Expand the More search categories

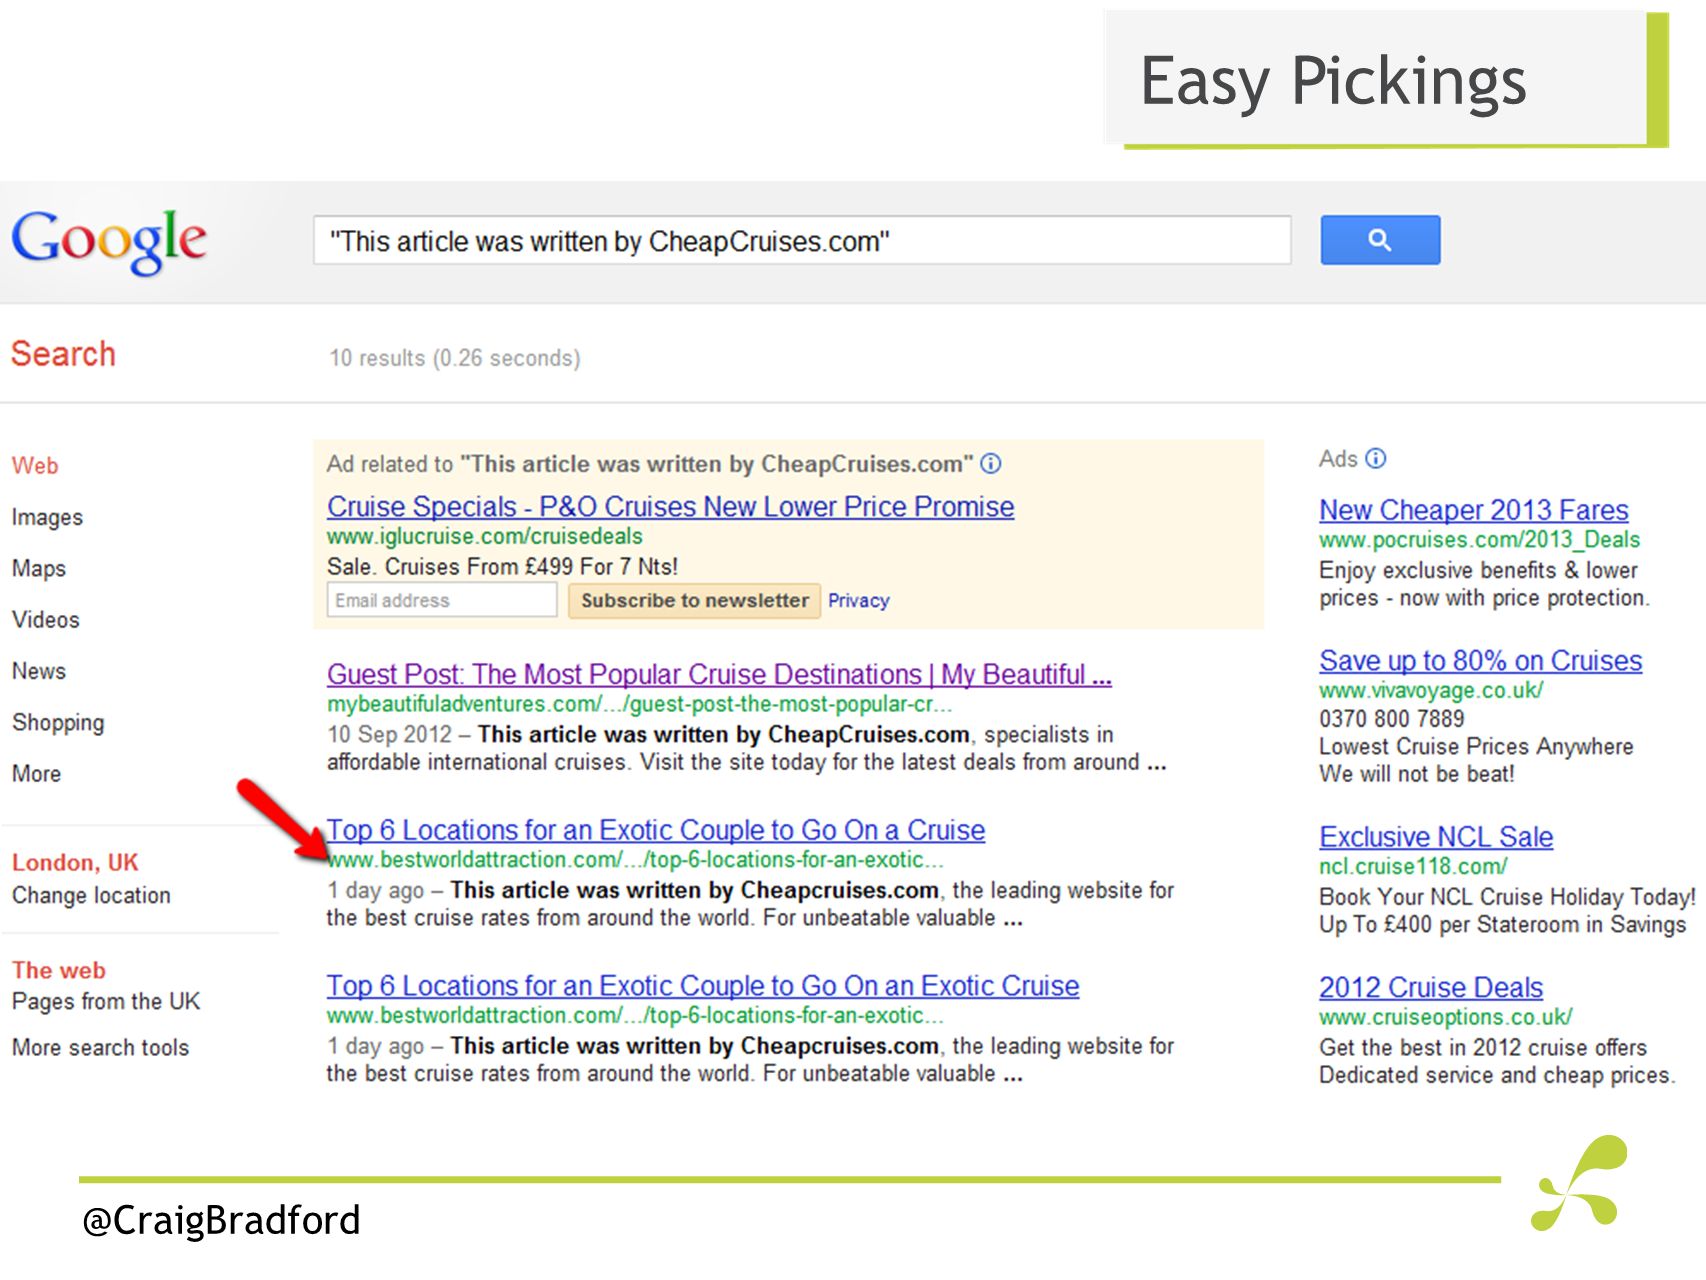click(36, 774)
